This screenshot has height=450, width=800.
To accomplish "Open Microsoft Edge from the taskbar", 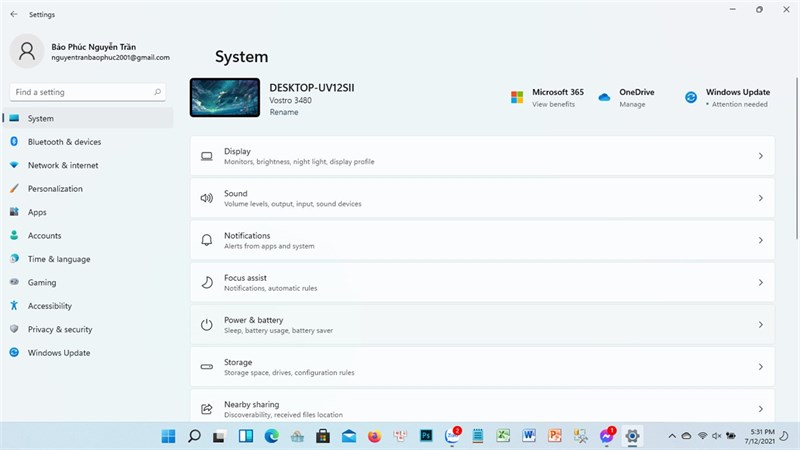I will pos(271,436).
